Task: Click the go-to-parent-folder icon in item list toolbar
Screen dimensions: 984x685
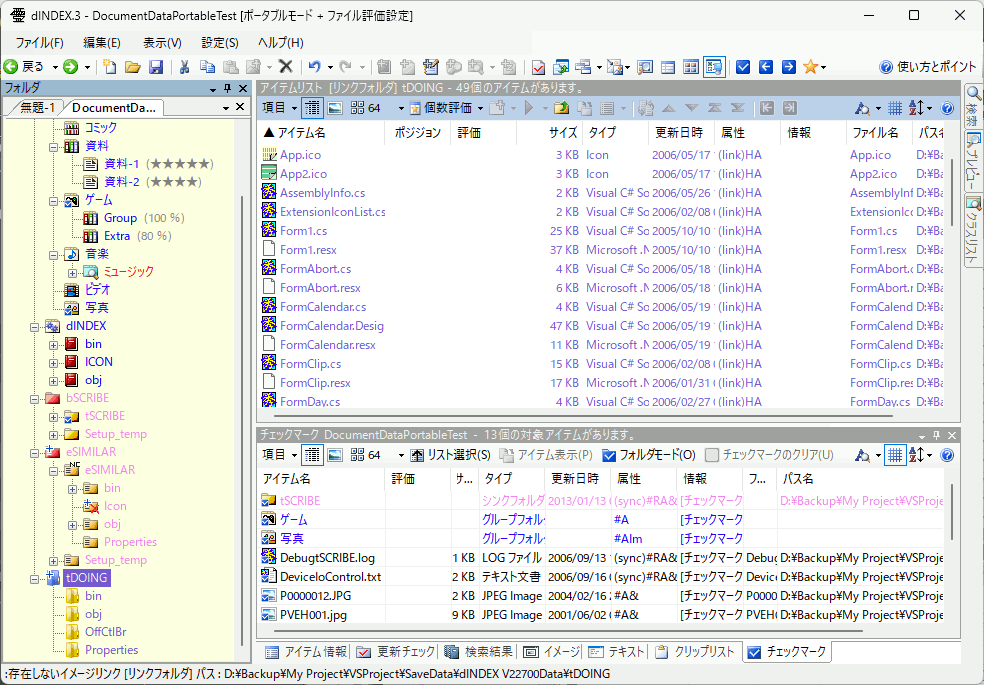Action: 562,108
